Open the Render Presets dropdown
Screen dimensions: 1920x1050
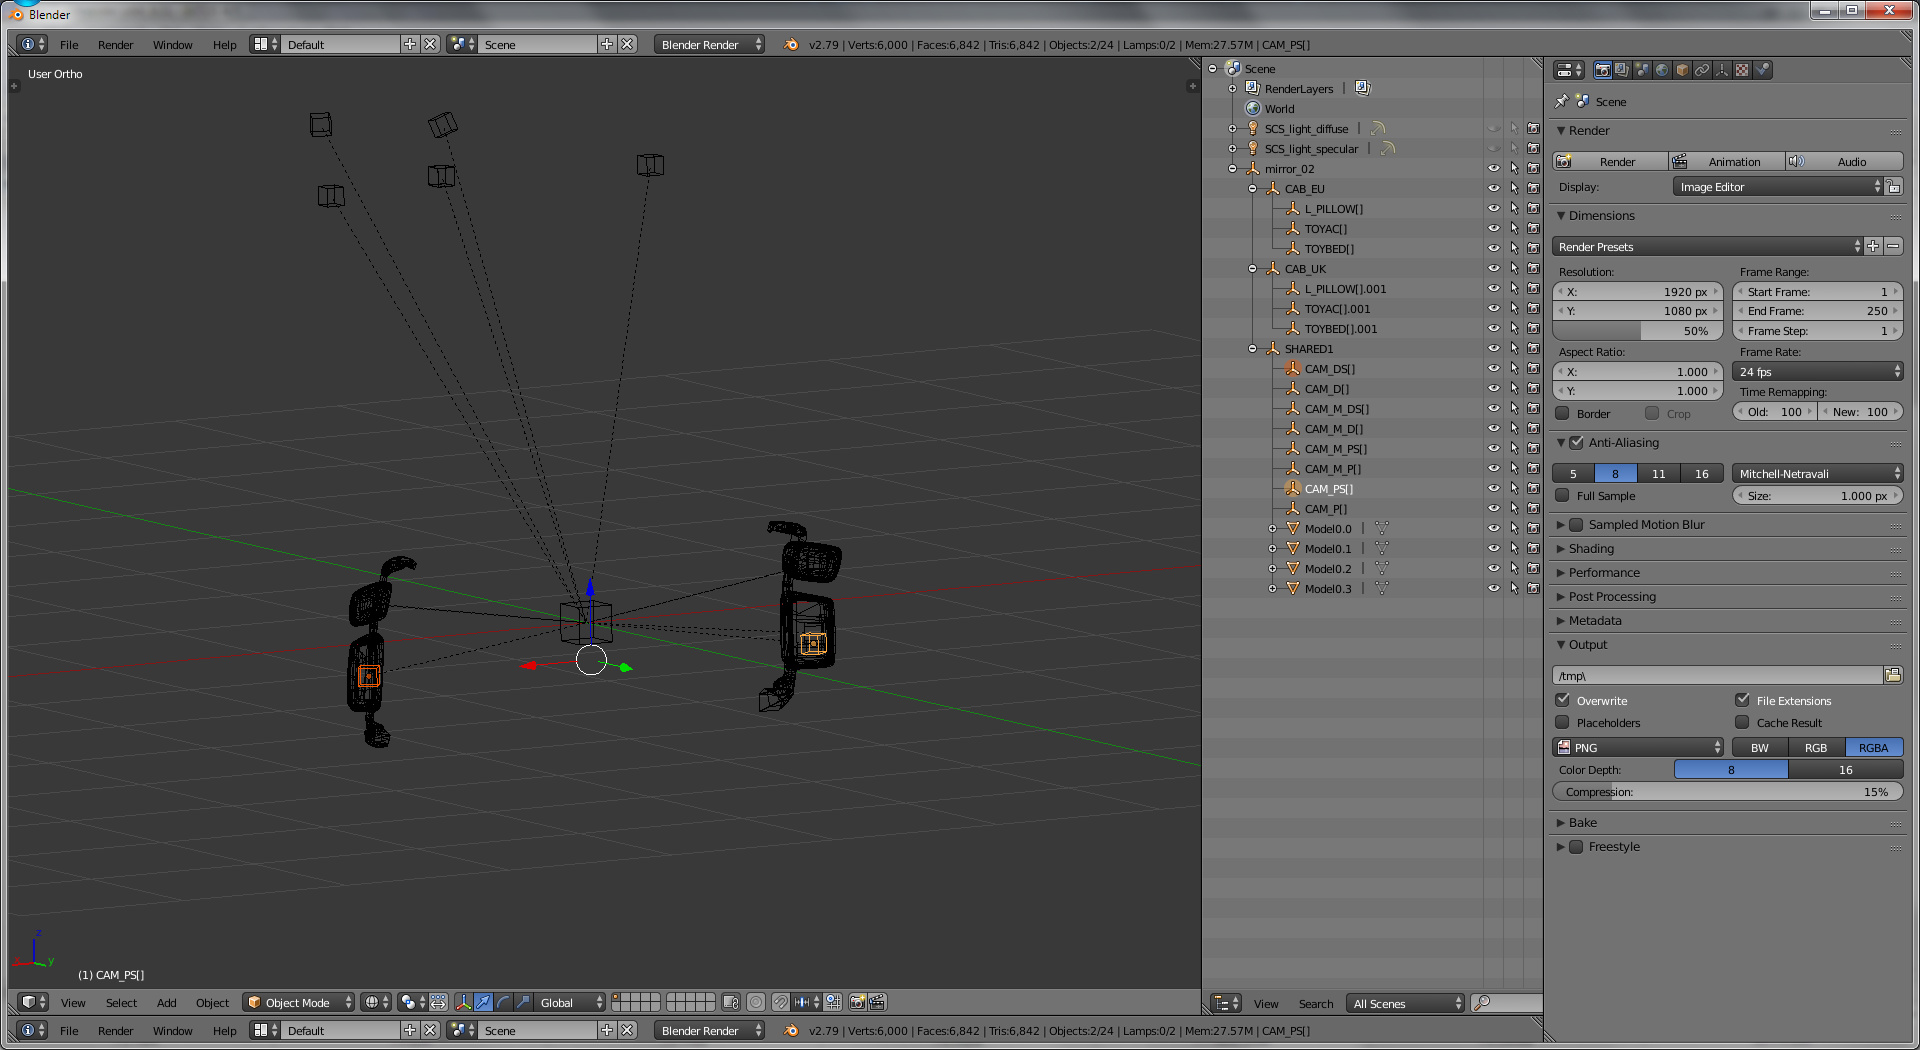point(1708,246)
